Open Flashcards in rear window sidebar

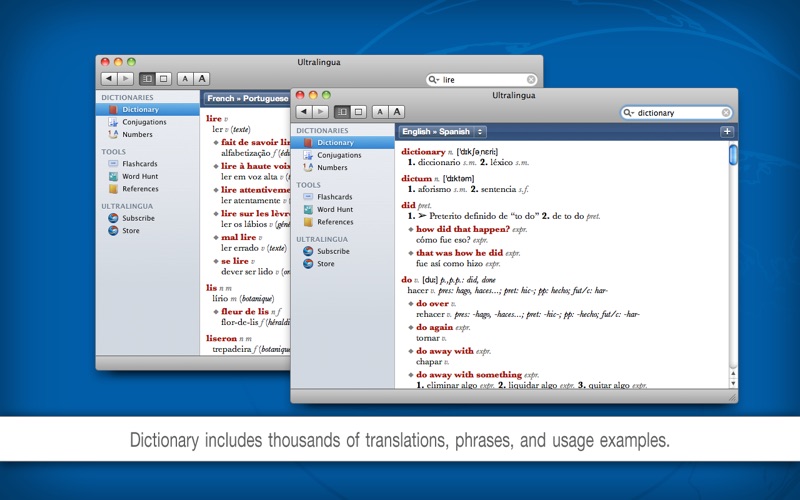click(147, 164)
